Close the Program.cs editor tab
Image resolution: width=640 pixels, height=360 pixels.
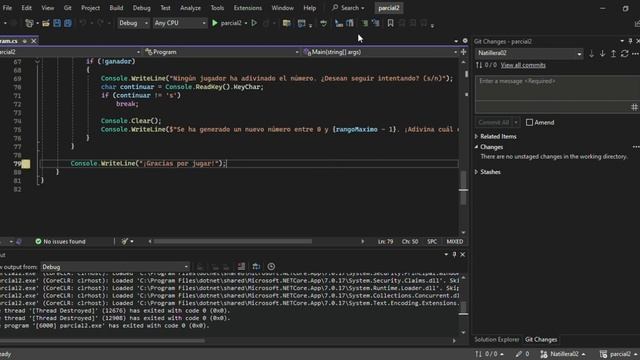pos(34,41)
